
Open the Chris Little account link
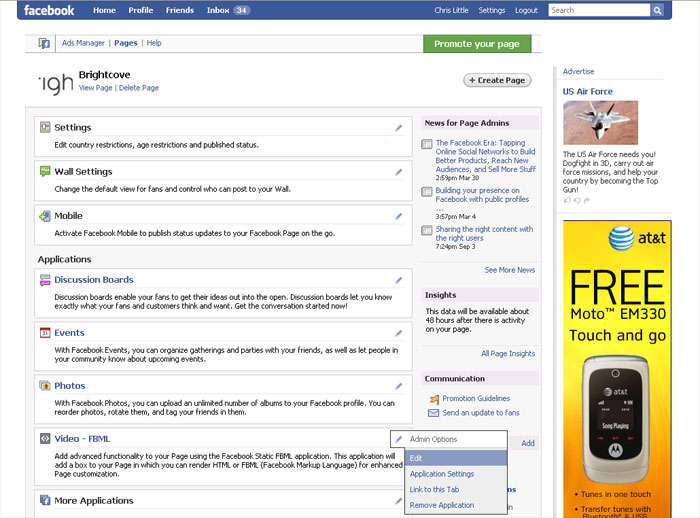pyautogui.click(x=451, y=10)
